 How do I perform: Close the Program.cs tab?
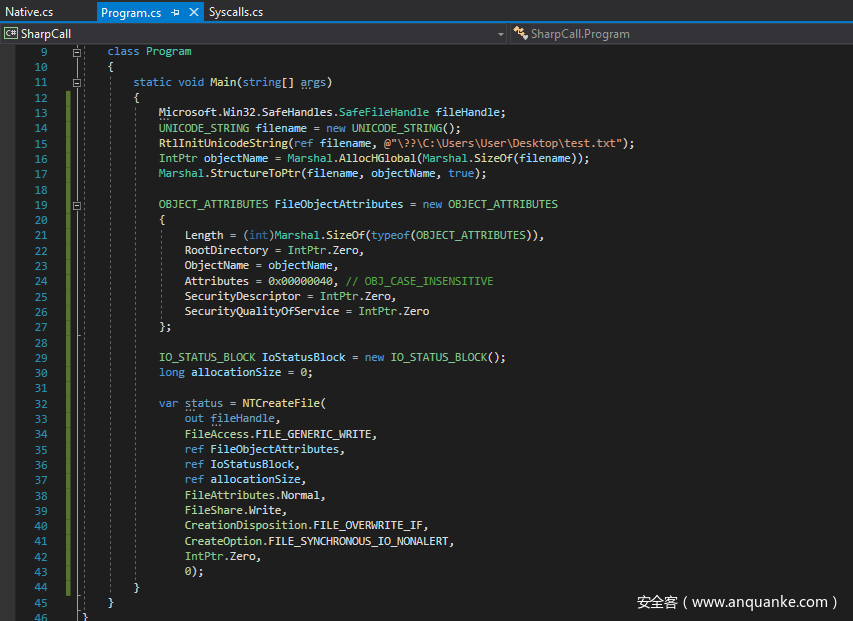[x=192, y=13]
